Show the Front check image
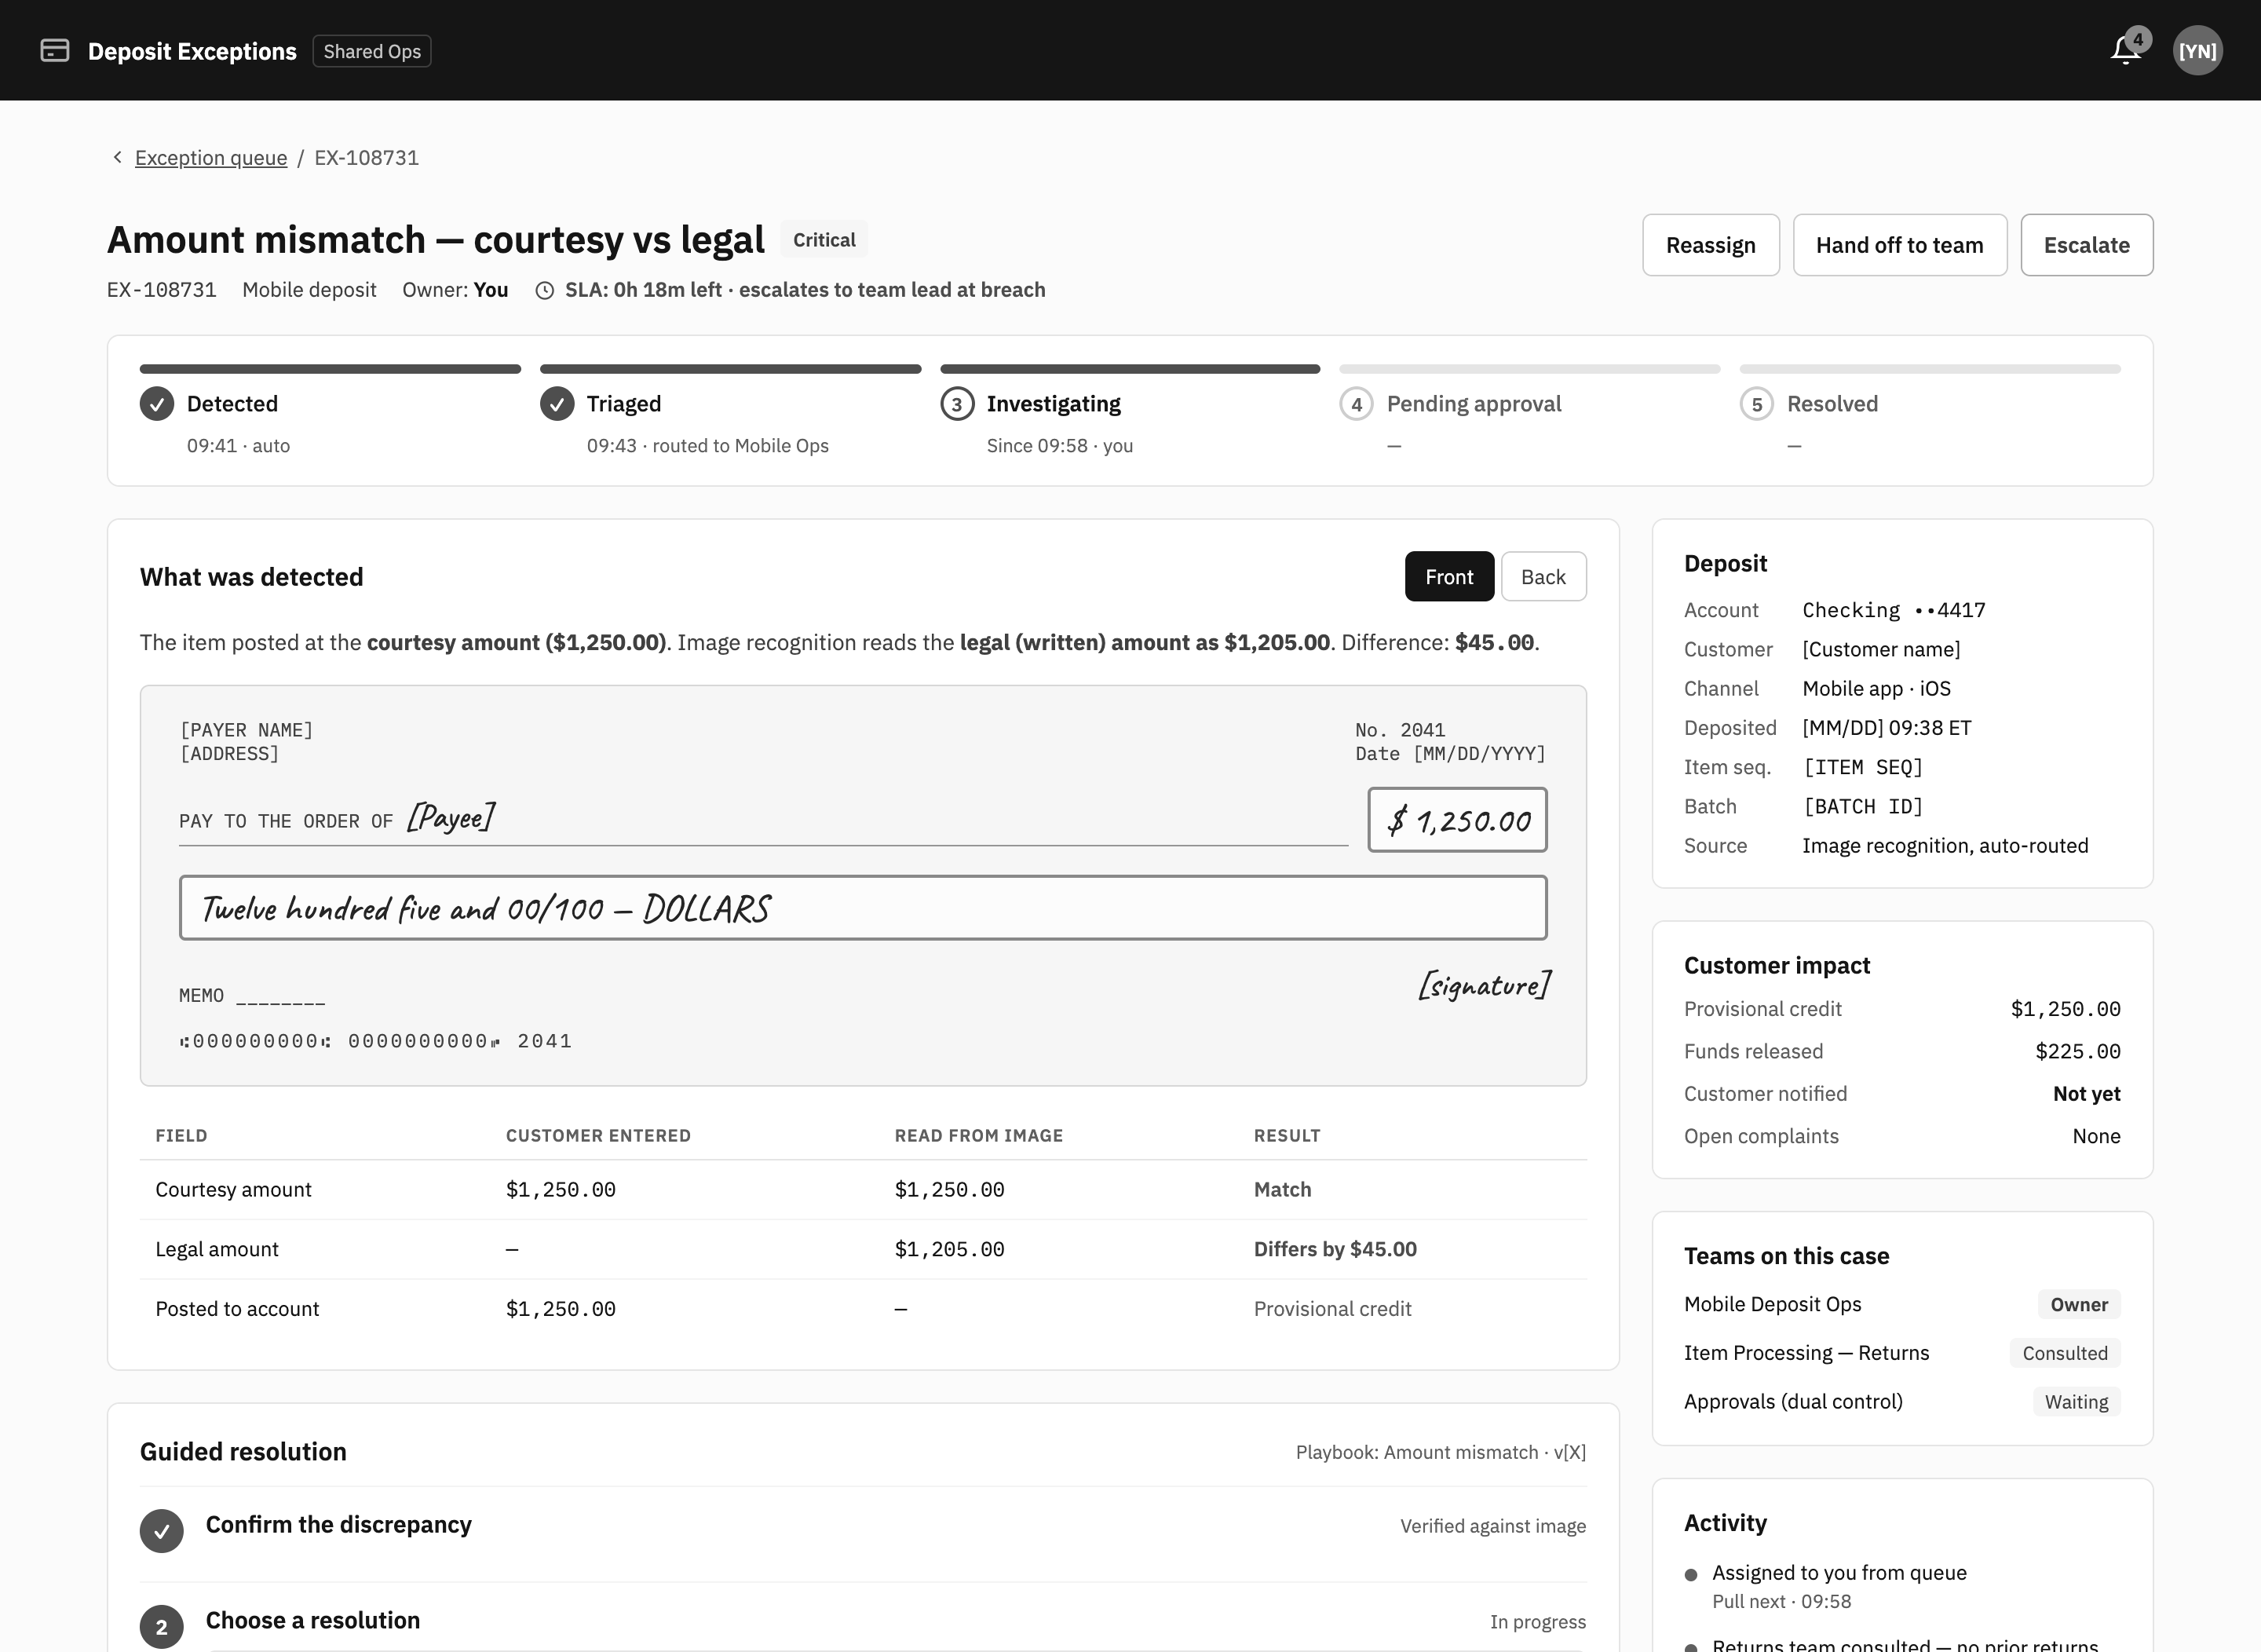Viewport: 2261px width, 1652px height. click(x=1449, y=576)
